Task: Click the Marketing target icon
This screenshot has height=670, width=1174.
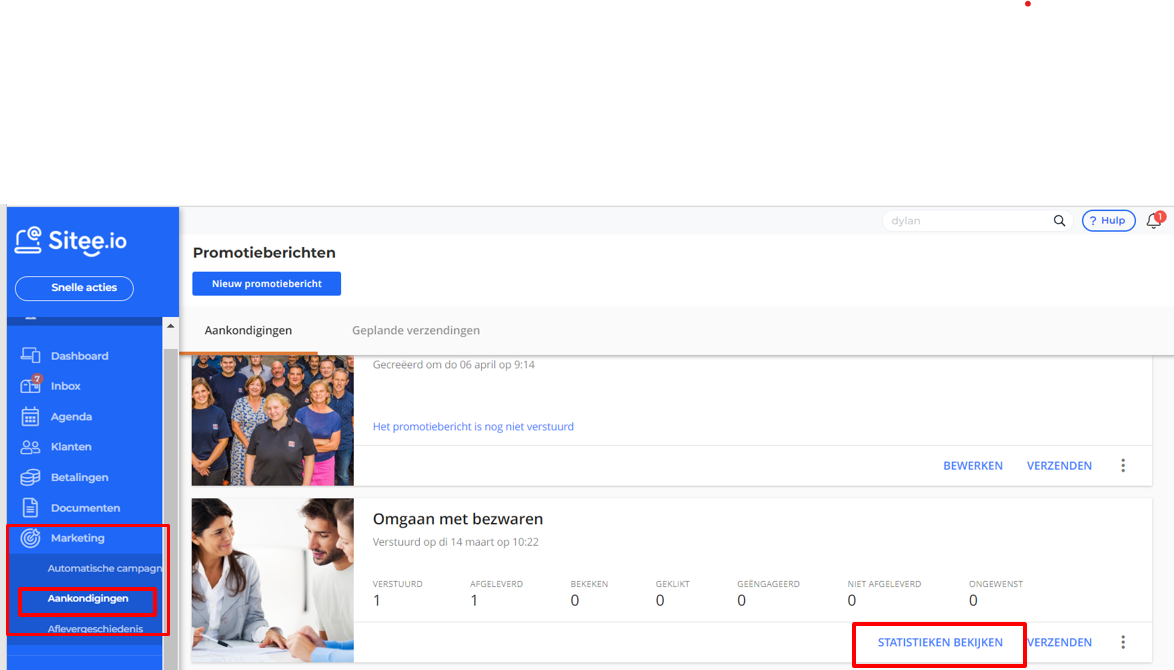Action: 30,537
